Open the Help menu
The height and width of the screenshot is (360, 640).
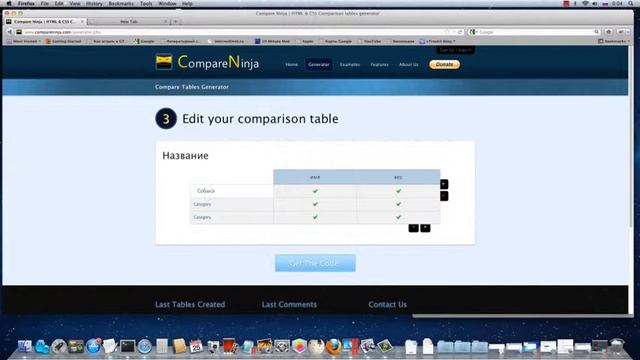pyautogui.click(x=187, y=3)
